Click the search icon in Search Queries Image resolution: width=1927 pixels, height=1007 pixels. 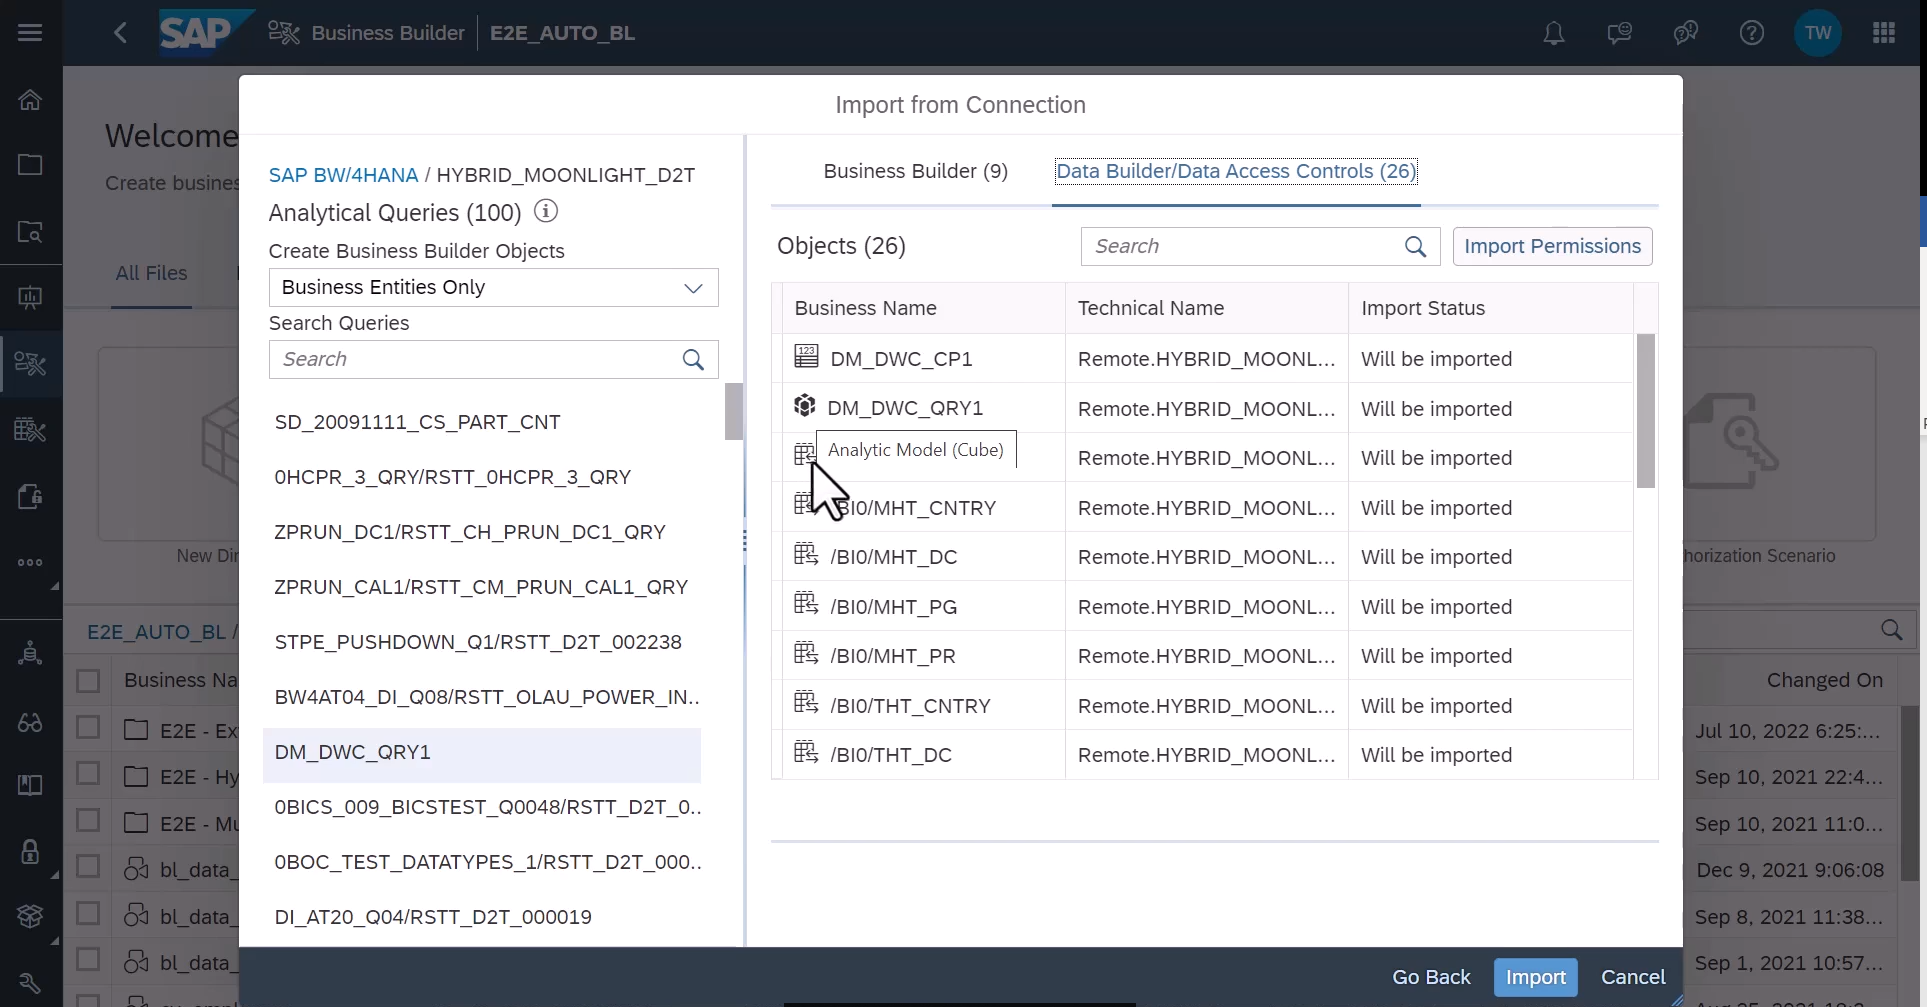(x=693, y=359)
